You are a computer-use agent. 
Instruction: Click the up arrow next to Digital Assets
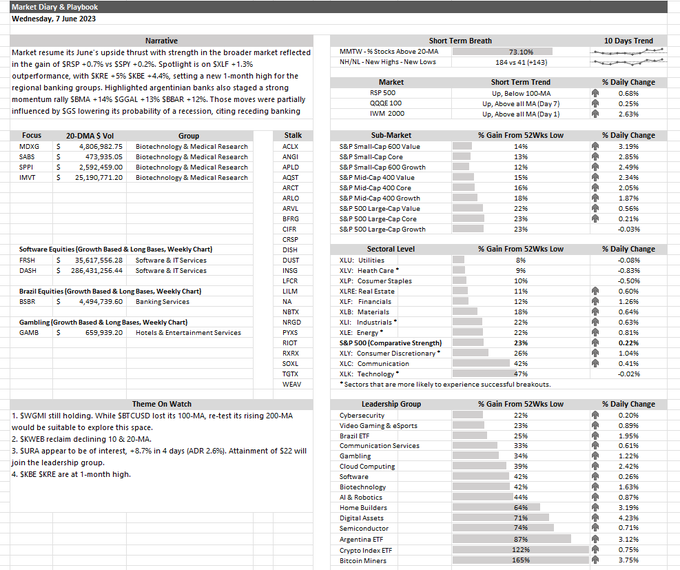tap(595, 518)
